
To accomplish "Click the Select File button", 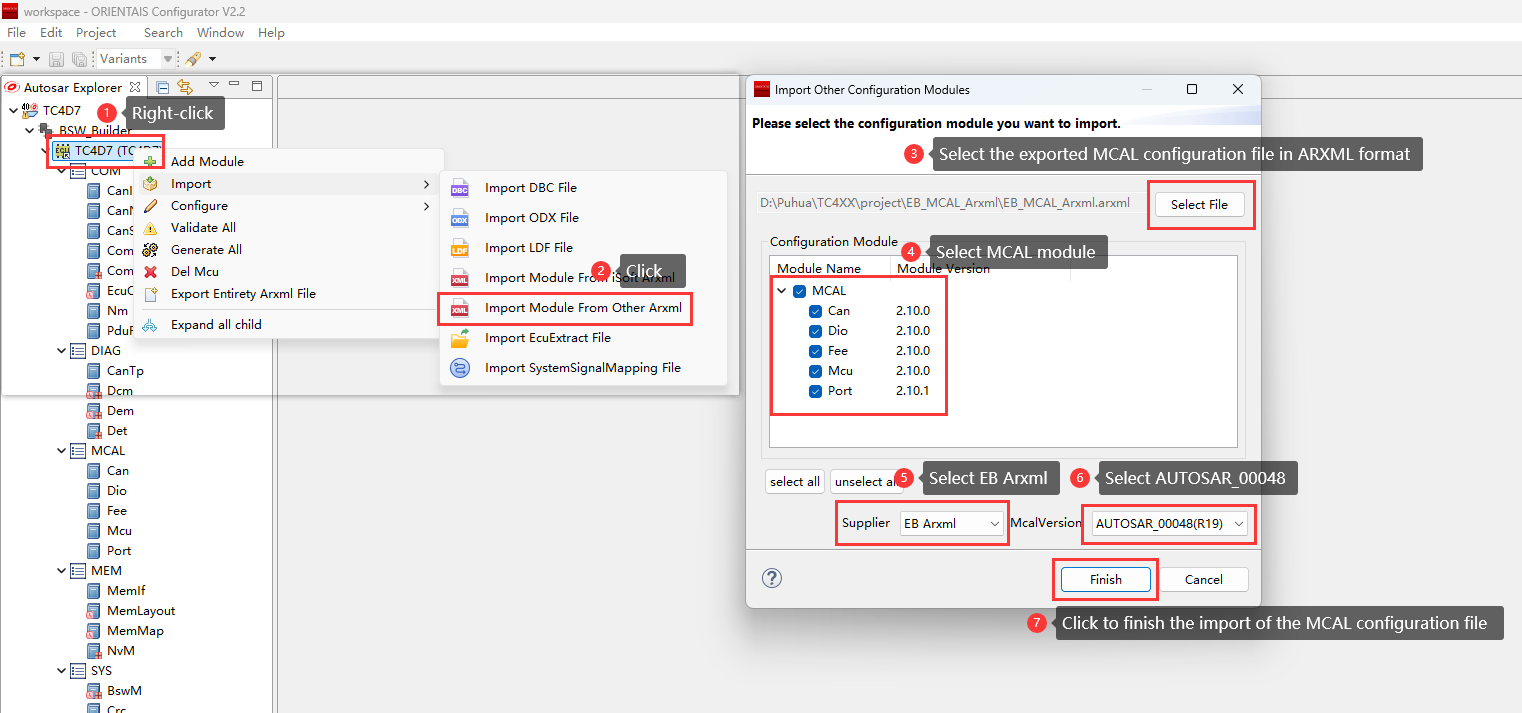I will (x=1199, y=204).
